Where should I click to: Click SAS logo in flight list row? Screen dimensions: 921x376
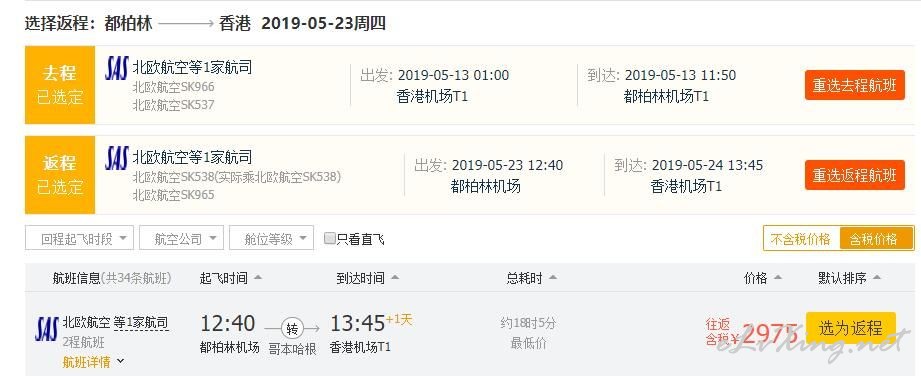pos(46,329)
